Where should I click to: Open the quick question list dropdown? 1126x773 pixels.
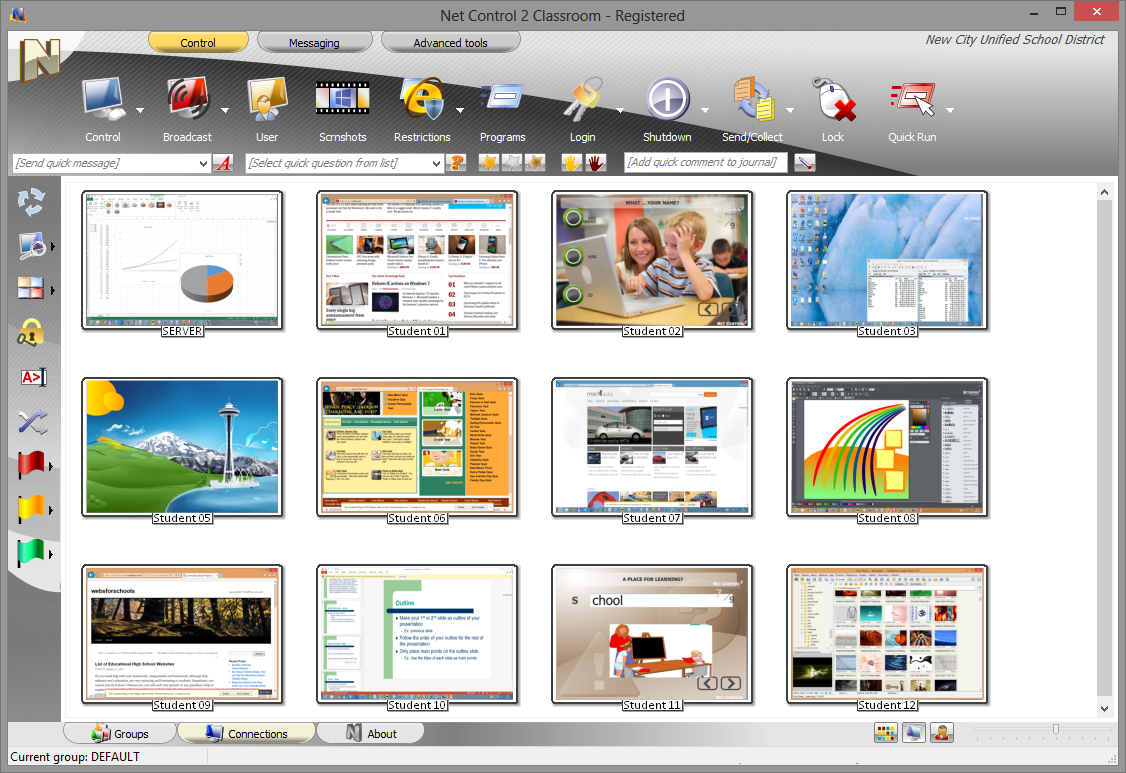(x=436, y=163)
